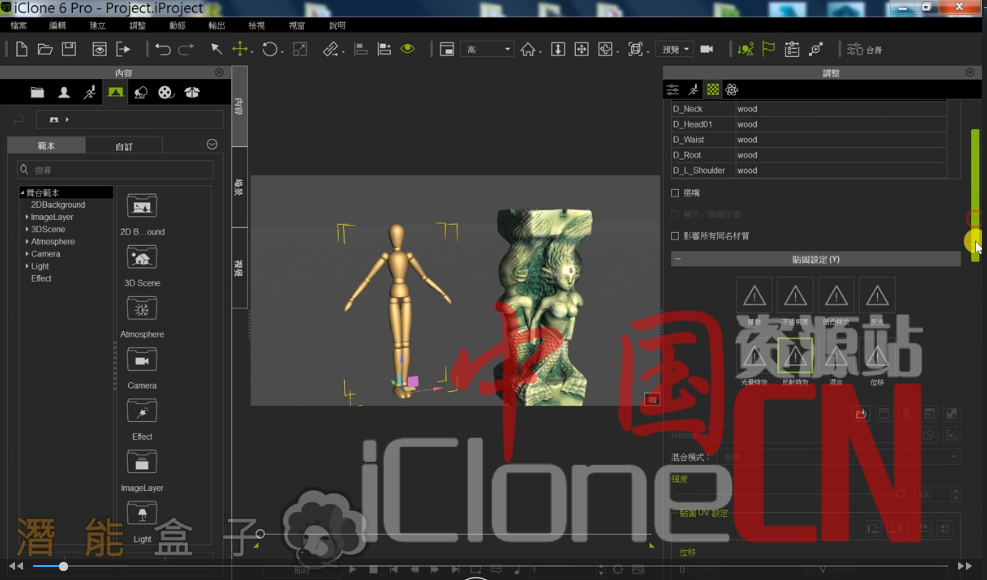Select the Rotate object tool
Screen dimensions: 987x580
pos(269,49)
